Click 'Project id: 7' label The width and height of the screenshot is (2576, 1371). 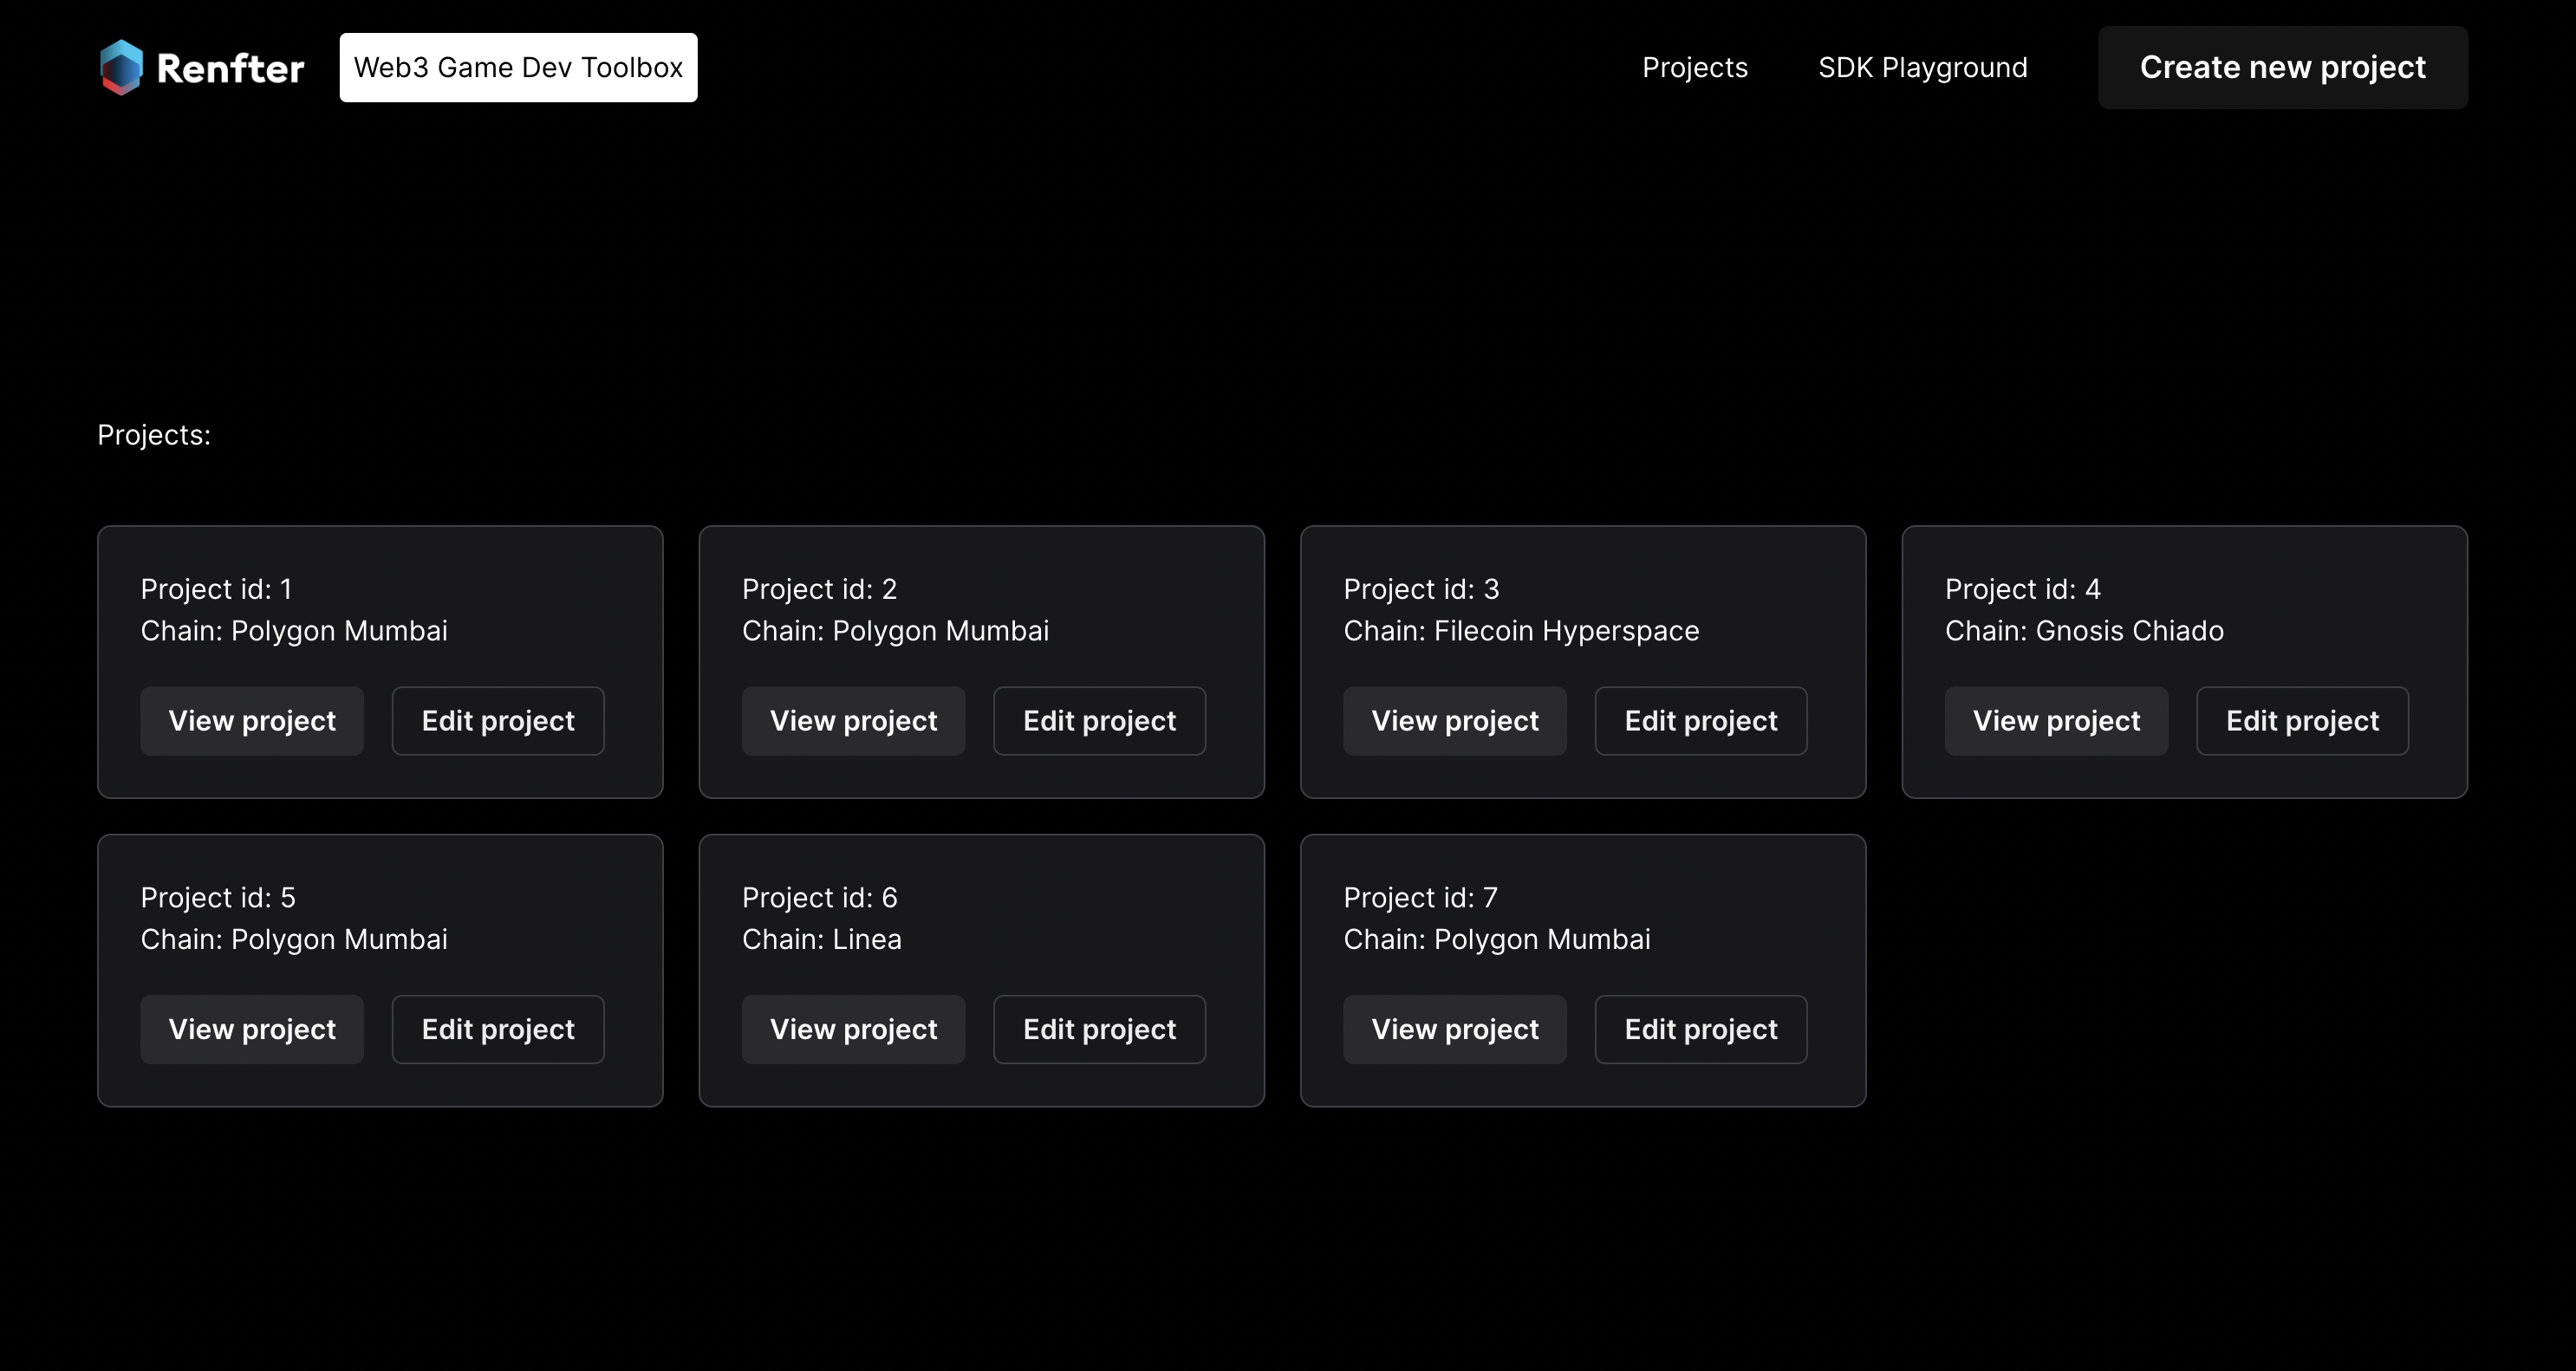click(x=1420, y=898)
